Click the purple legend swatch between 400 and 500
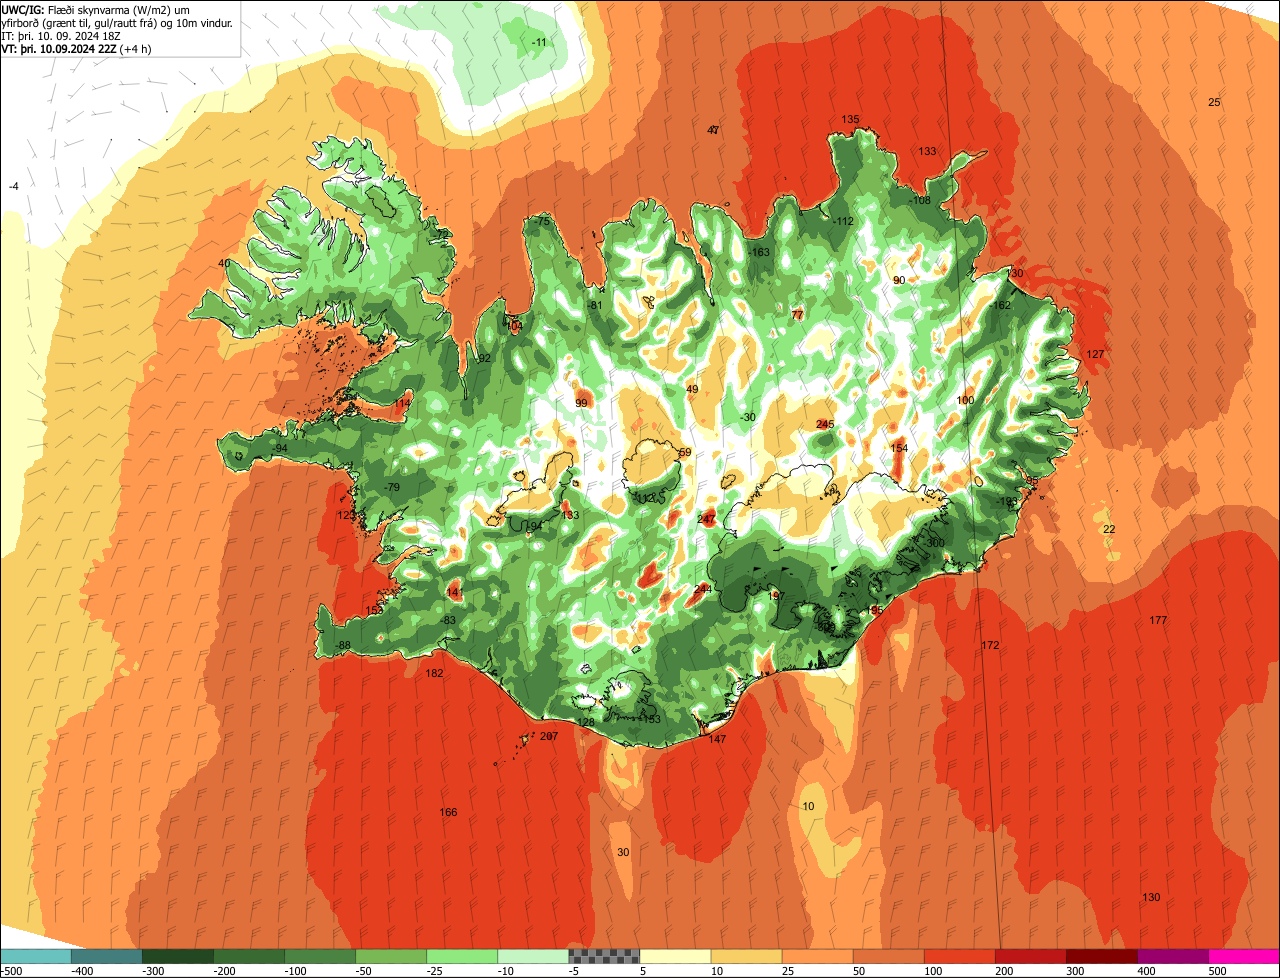This screenshot has height=978, width=1280. click(1173, 956)
